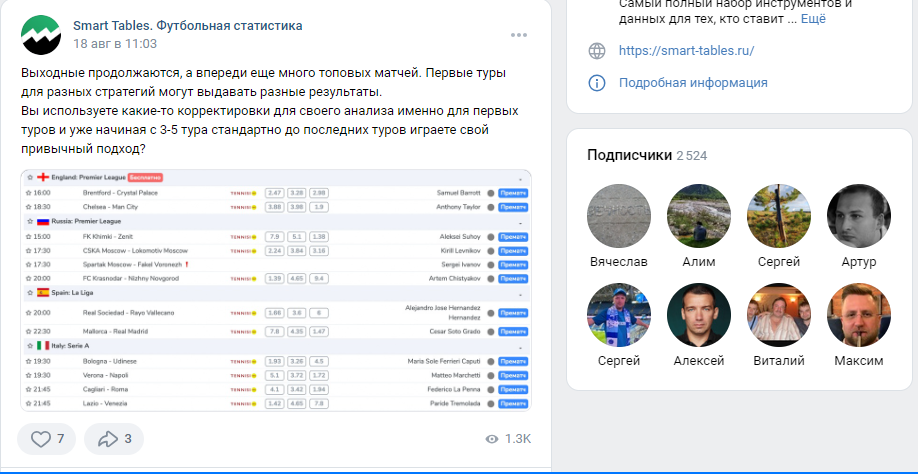918x474 pixels.
Task: Open subscriber Виталий's profile avatar
Action: (x=779, y=315)
